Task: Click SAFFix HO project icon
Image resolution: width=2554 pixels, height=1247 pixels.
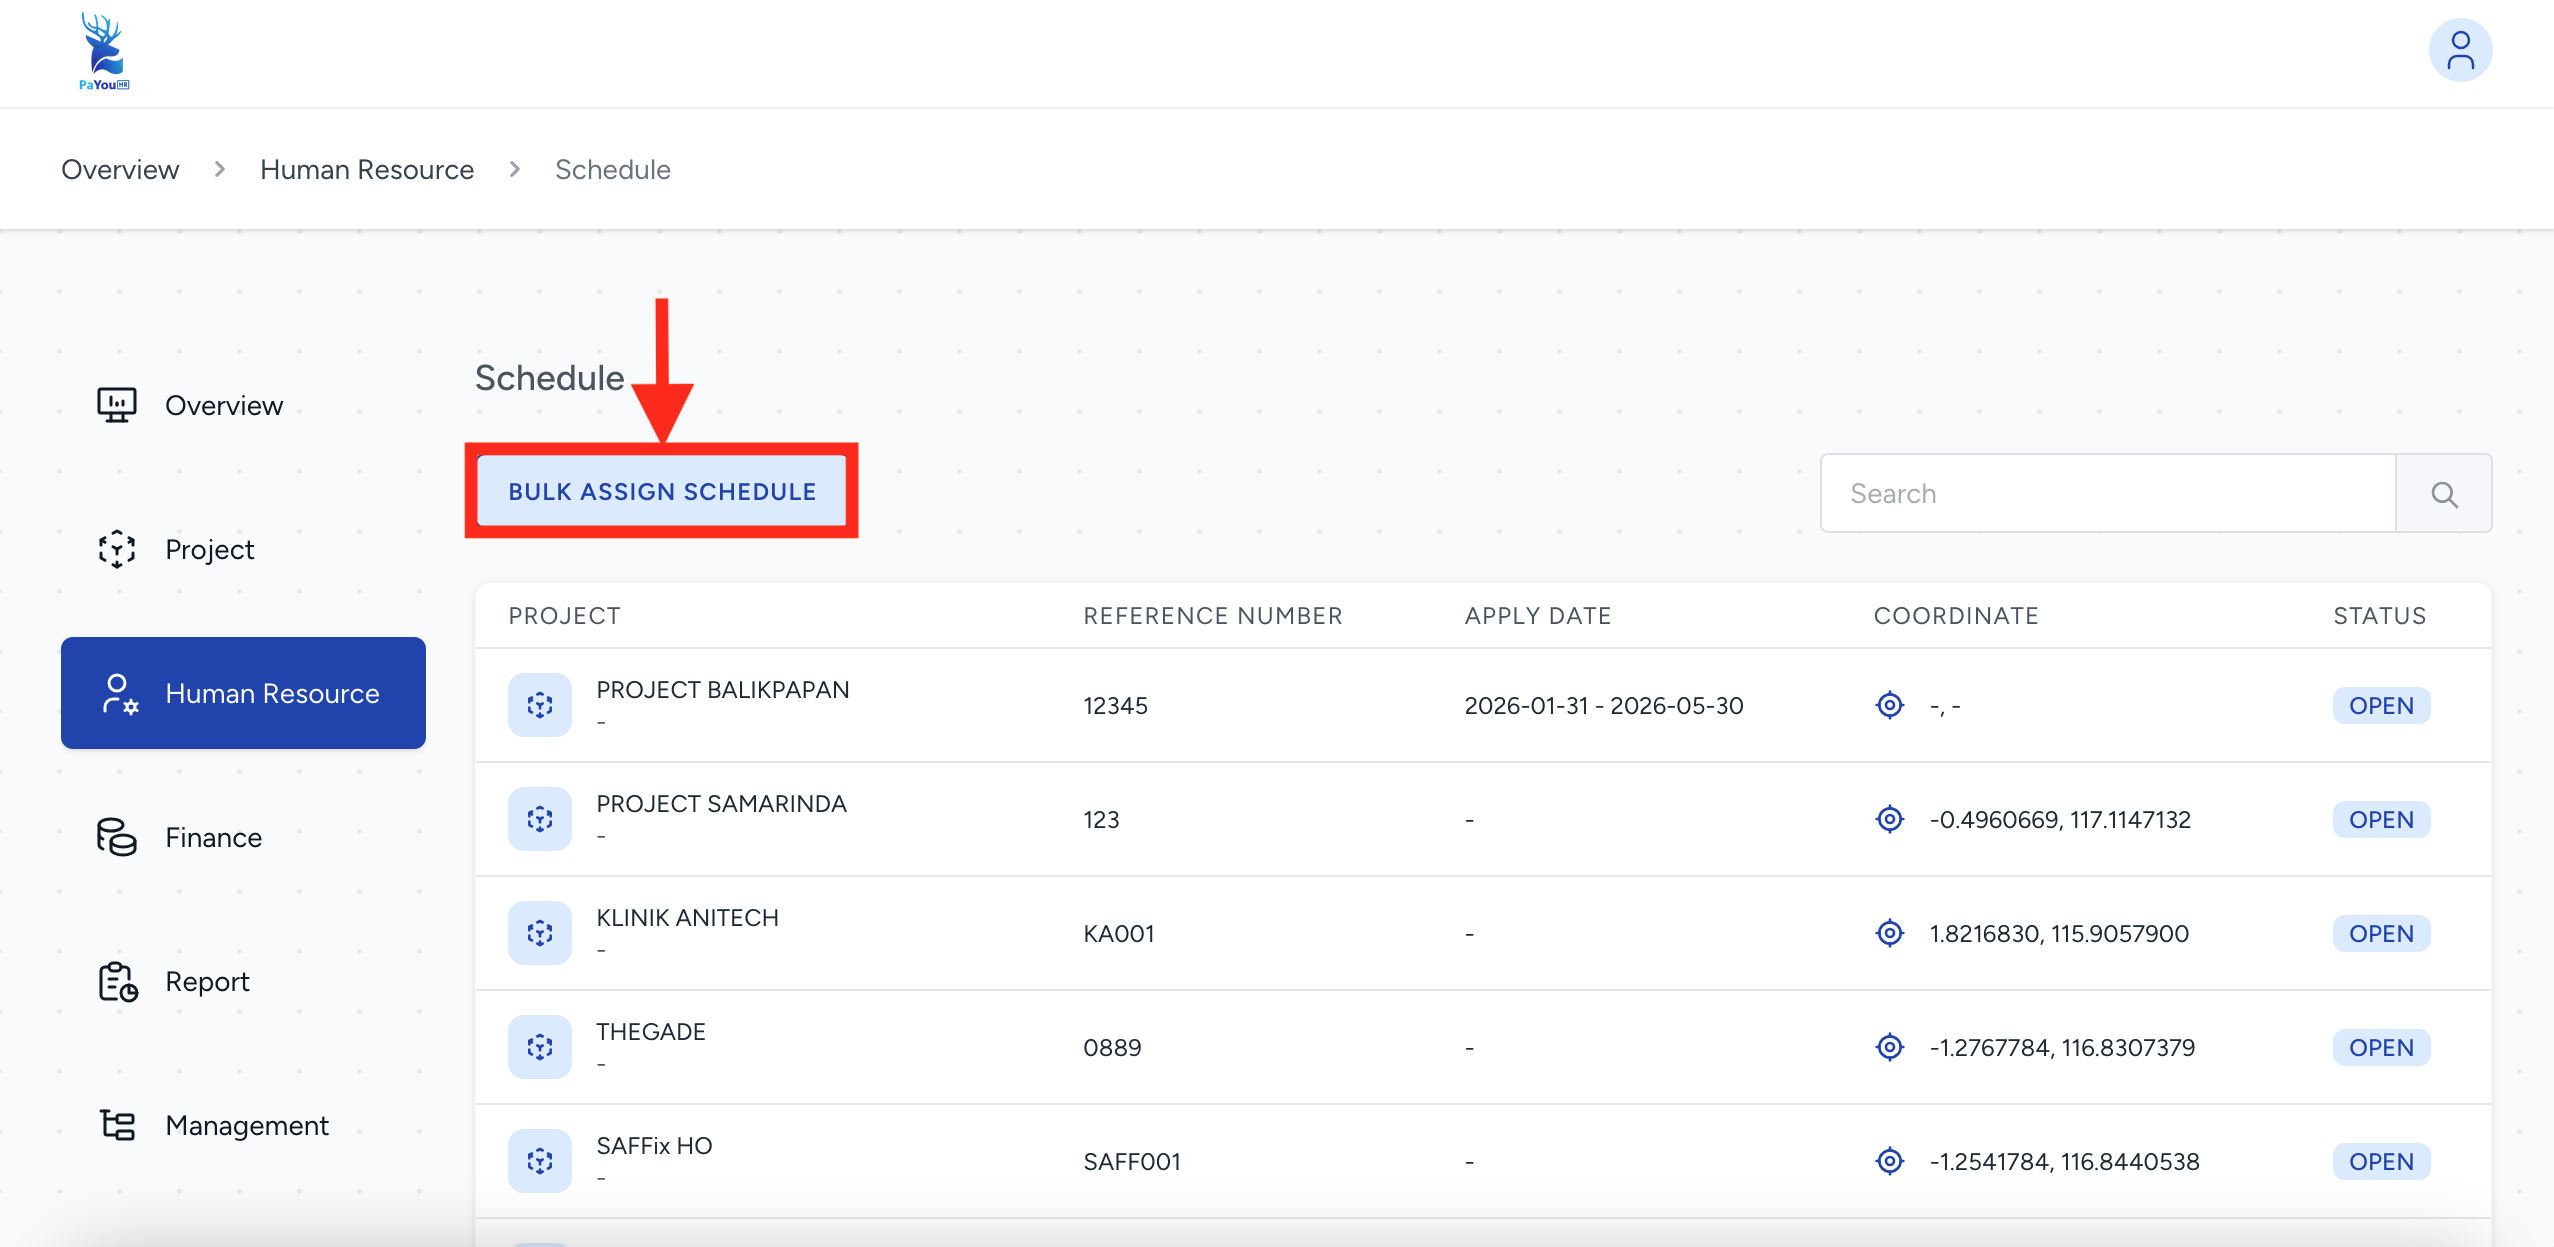Action: (540, 1162)
